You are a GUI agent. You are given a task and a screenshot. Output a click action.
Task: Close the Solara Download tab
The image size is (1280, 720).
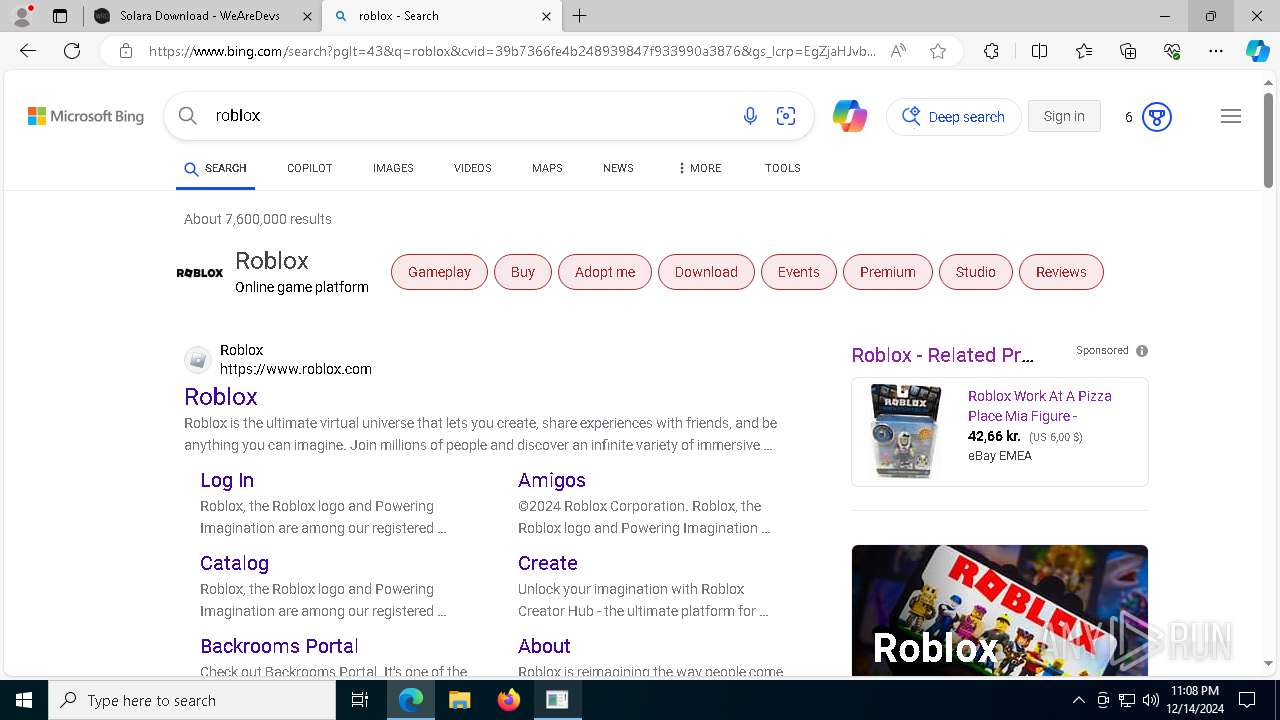(x=307, y=16)
